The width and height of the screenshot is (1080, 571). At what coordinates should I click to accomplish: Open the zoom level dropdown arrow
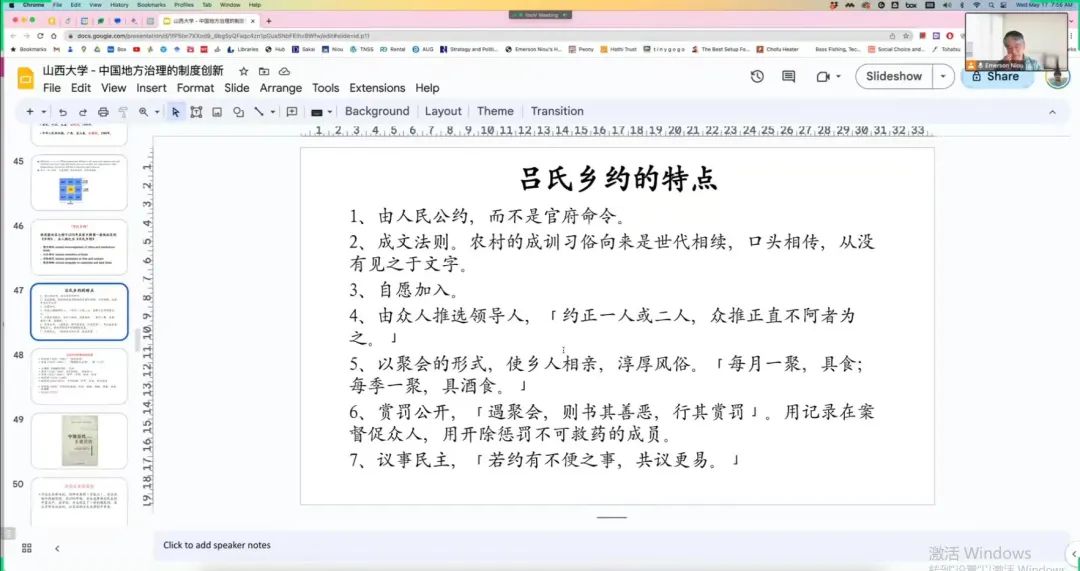pyautogui.click(x=157, y=112)
